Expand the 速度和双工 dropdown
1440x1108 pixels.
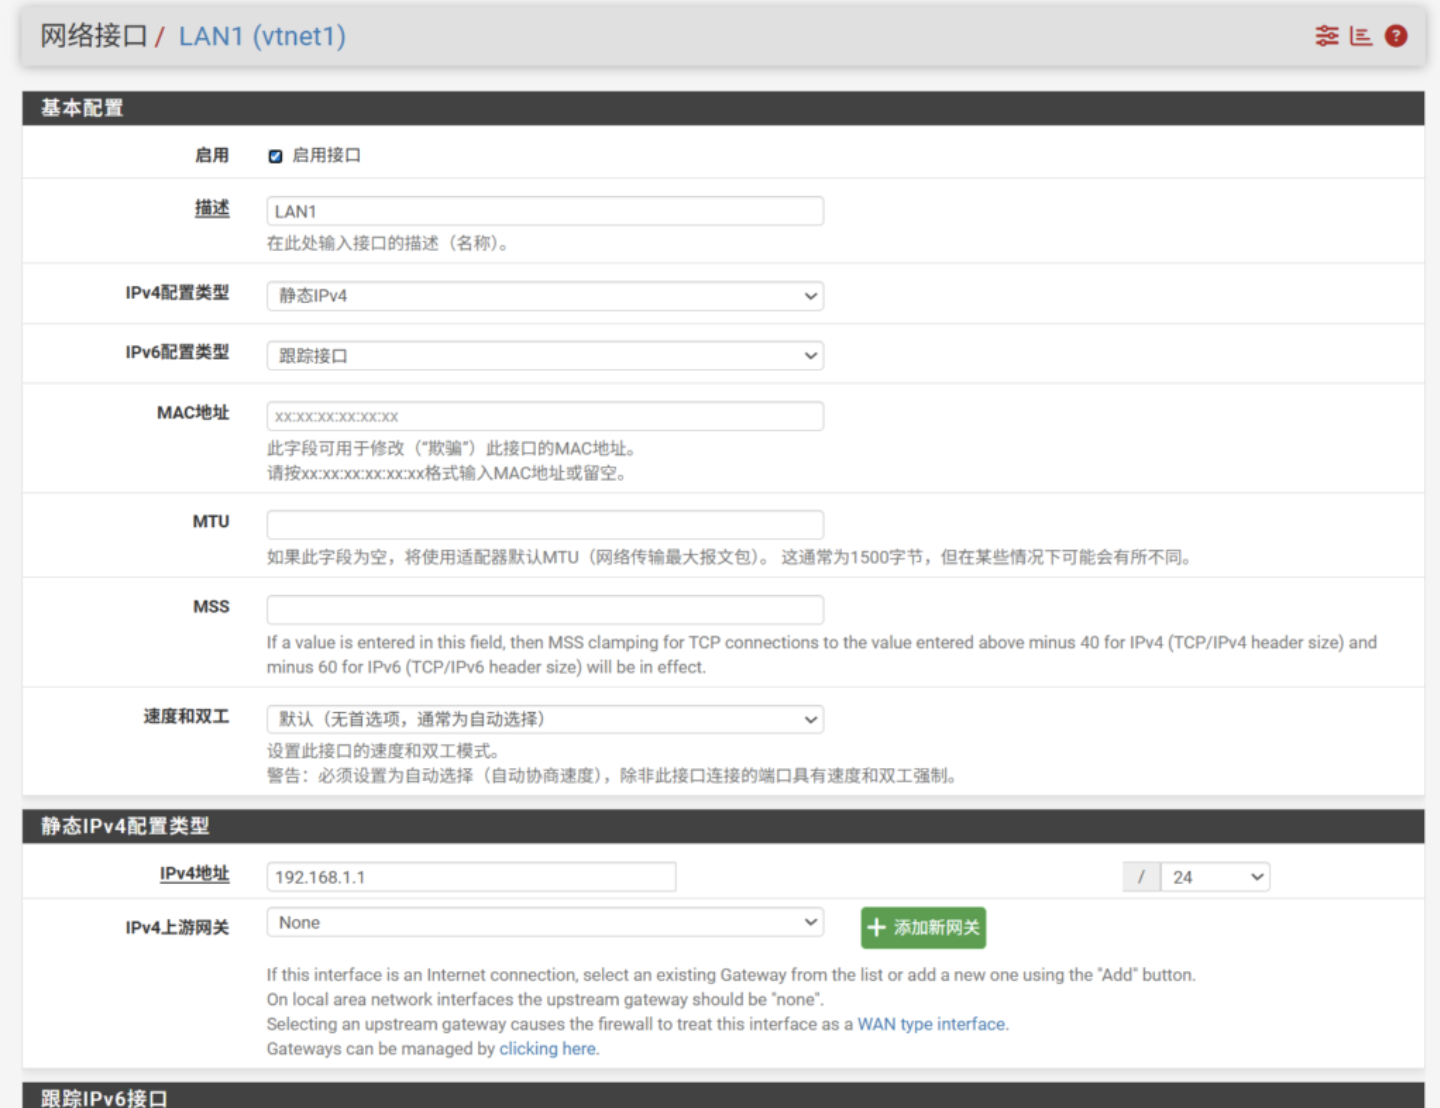545,719
